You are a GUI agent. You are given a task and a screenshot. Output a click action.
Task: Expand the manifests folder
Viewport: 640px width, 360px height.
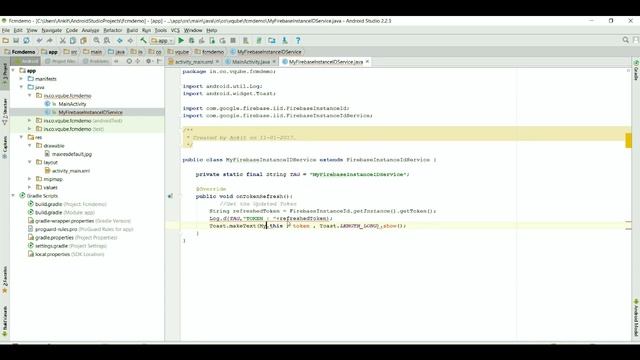22,79
